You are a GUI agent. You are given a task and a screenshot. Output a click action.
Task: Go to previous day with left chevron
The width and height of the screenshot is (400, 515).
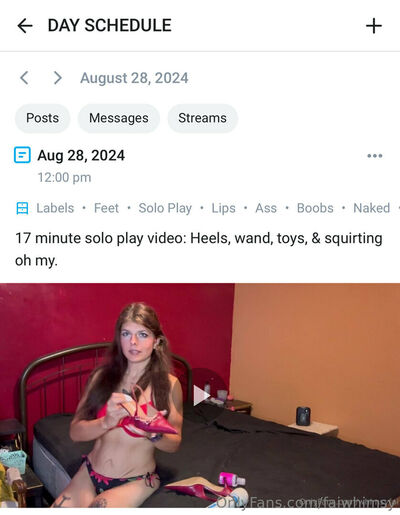24,78
